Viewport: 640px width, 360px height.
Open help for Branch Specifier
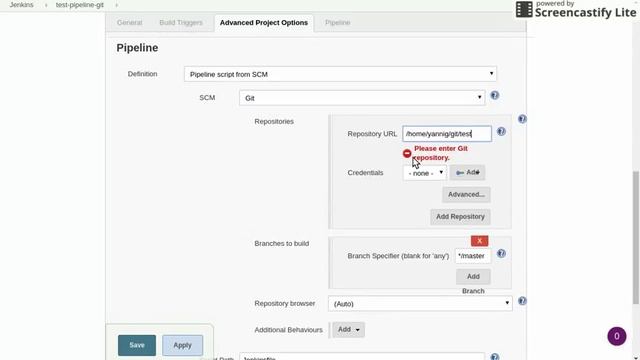501,253
